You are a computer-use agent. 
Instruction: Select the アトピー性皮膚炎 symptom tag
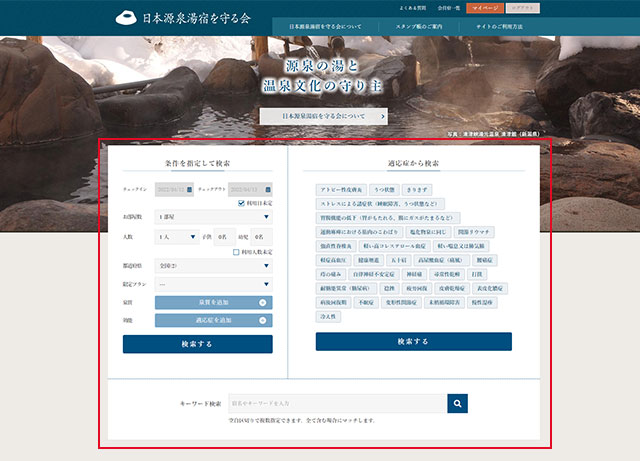[x=340, y=189]
